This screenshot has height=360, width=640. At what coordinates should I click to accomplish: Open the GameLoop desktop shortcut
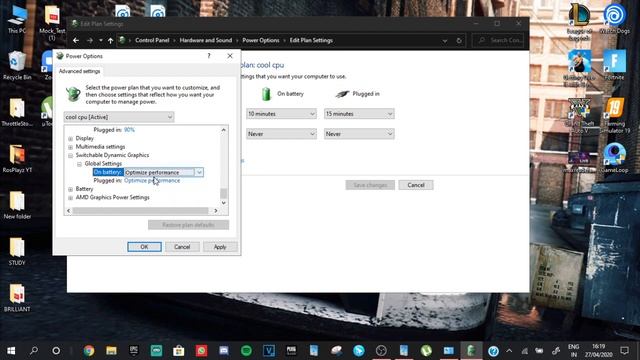614,158
